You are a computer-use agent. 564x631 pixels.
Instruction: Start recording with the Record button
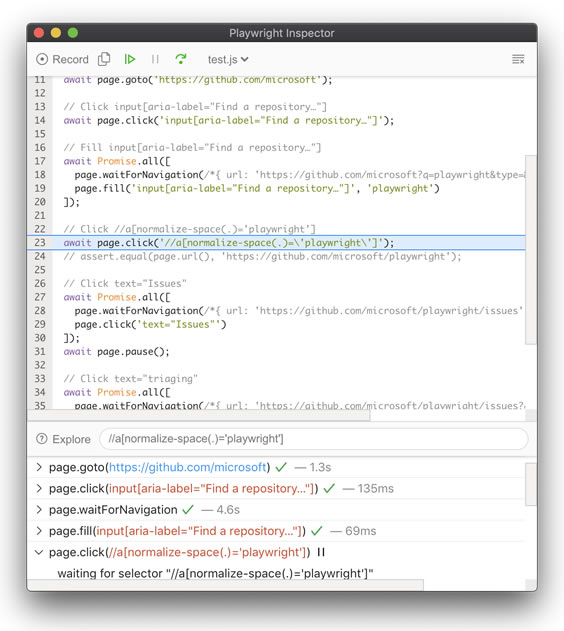pos(62,59)
